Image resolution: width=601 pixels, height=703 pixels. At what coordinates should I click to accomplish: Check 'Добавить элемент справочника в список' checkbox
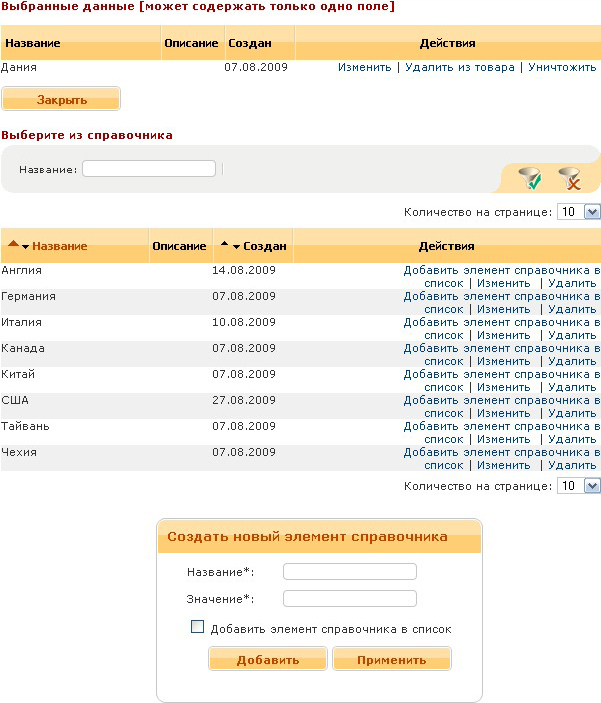click(197, 628)
